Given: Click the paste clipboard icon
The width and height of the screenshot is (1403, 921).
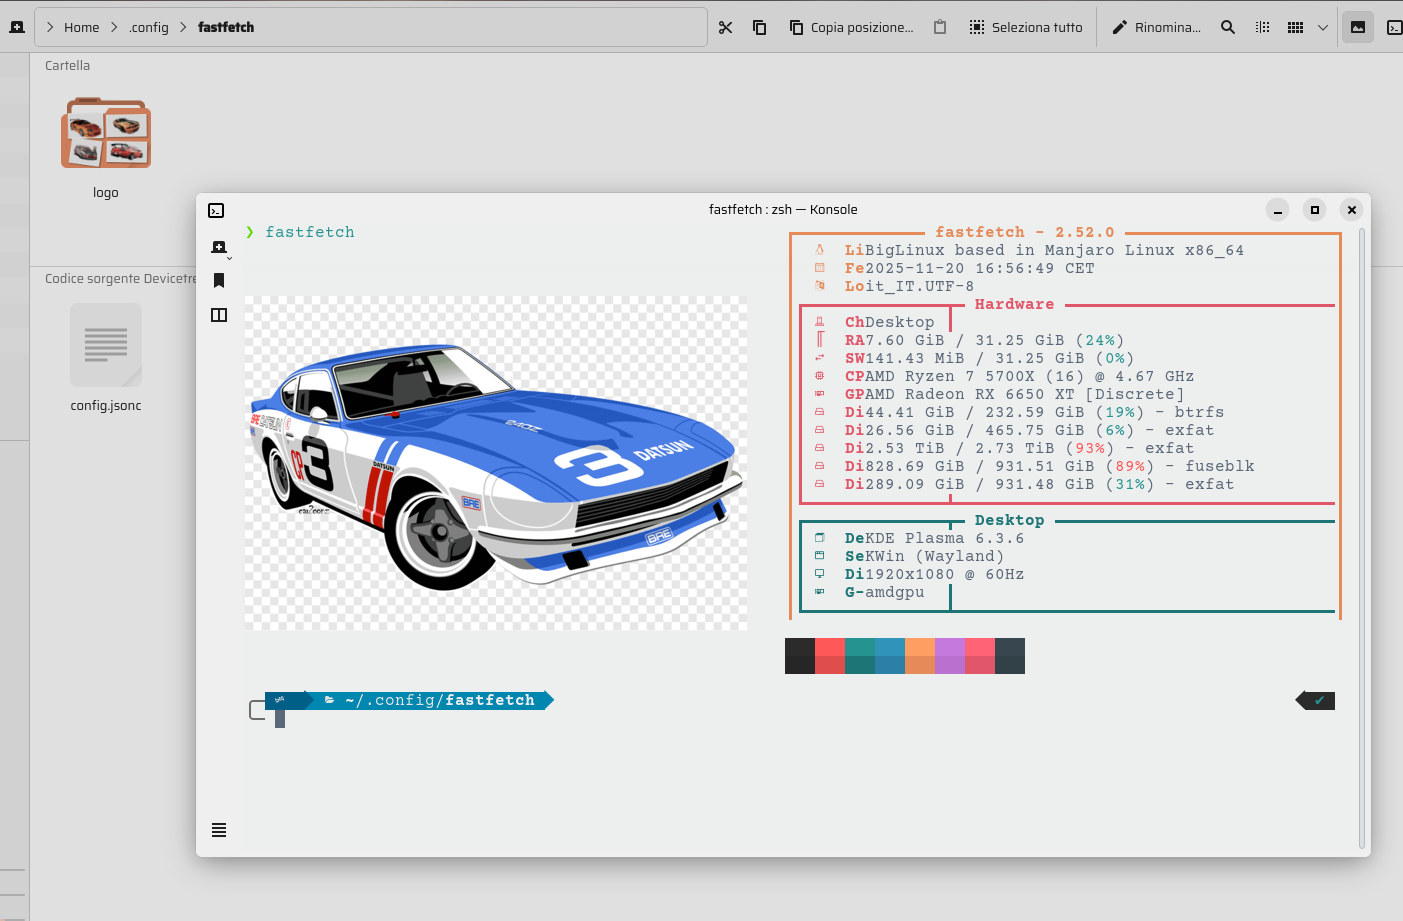Looking at the screenshot, I should [x=940, y=28].
